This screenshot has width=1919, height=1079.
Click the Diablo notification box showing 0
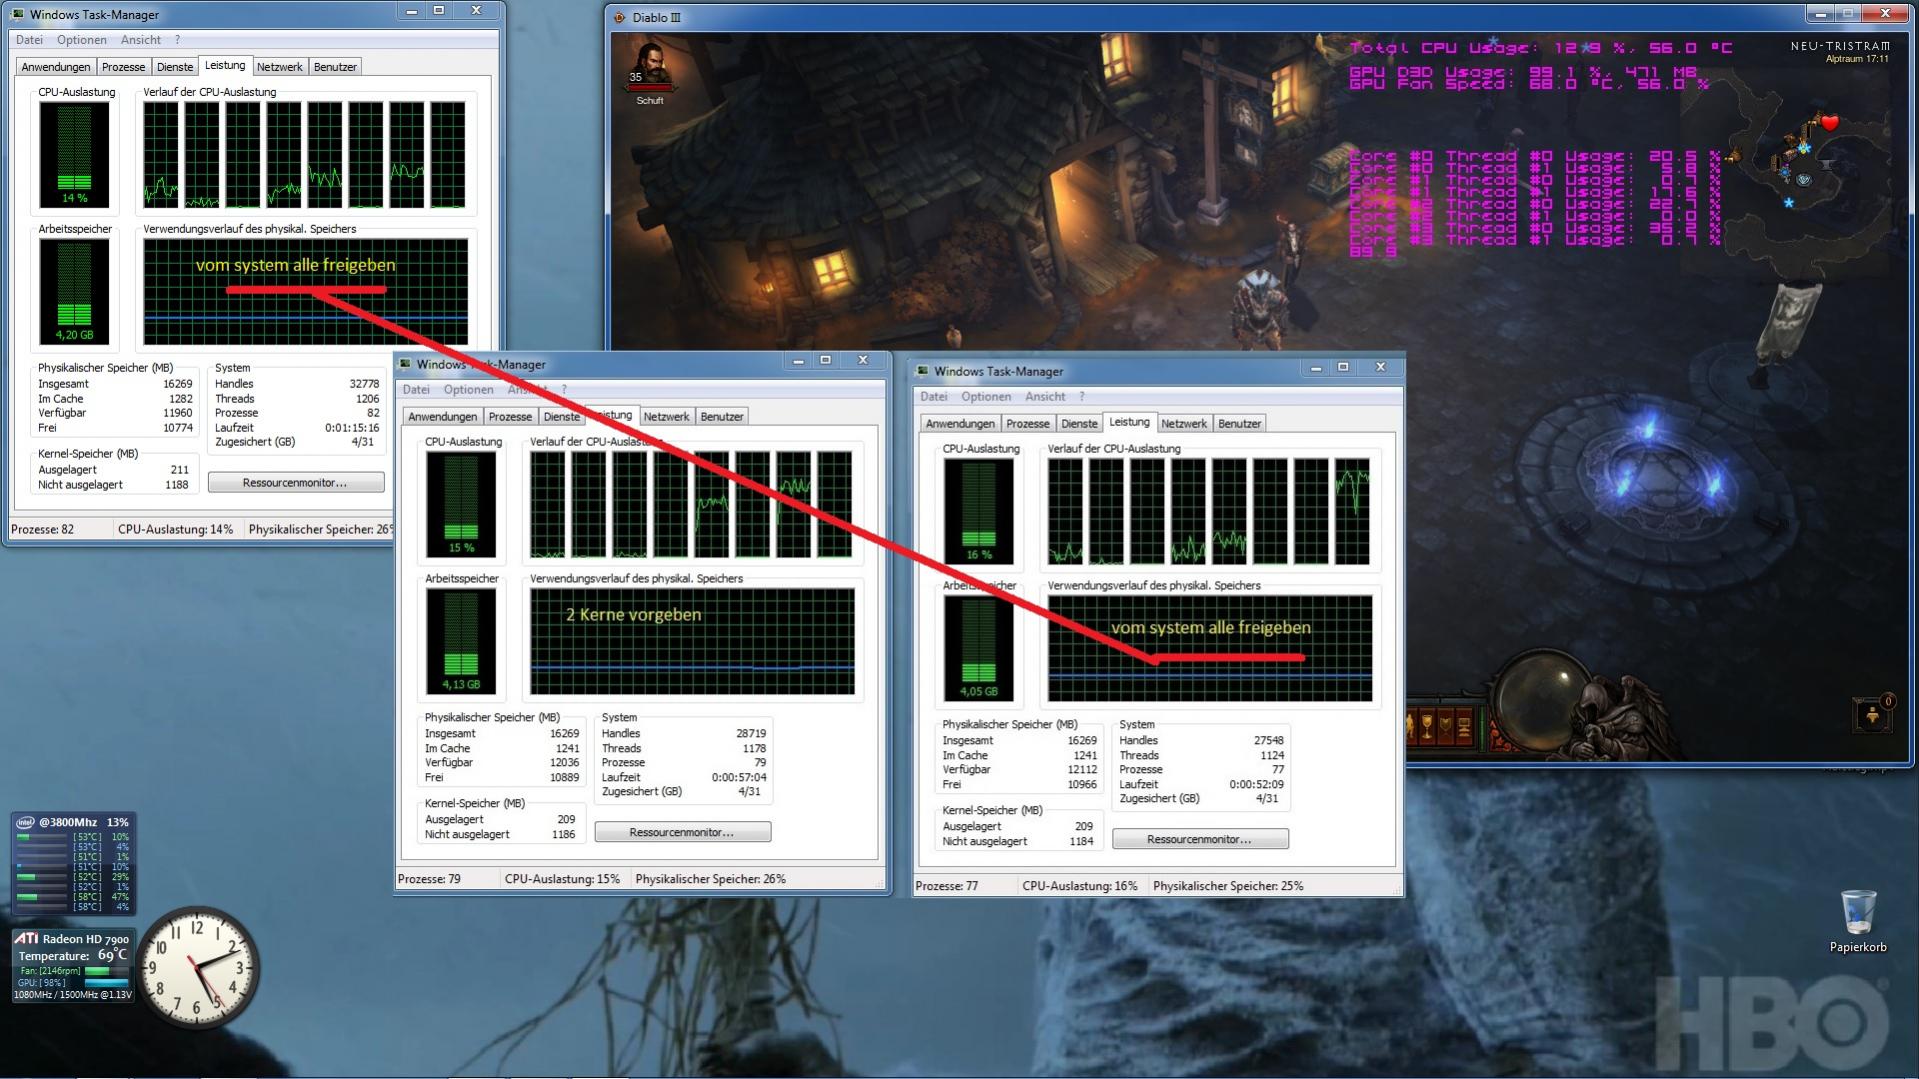point(1872,714)
